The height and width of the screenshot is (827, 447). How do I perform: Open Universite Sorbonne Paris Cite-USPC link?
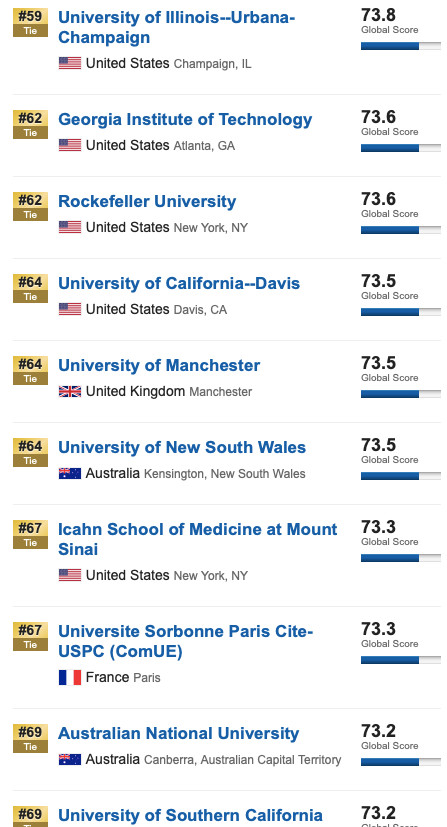186,641
